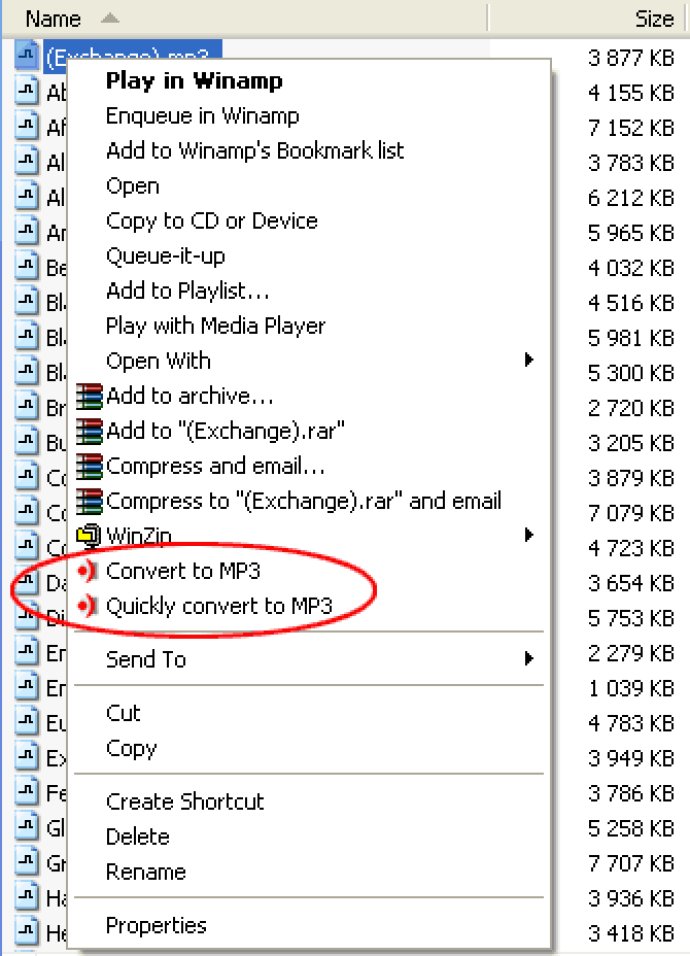690x956 pixels.
Task: Click the 7 707 KB size value
Action: point(631,863)
